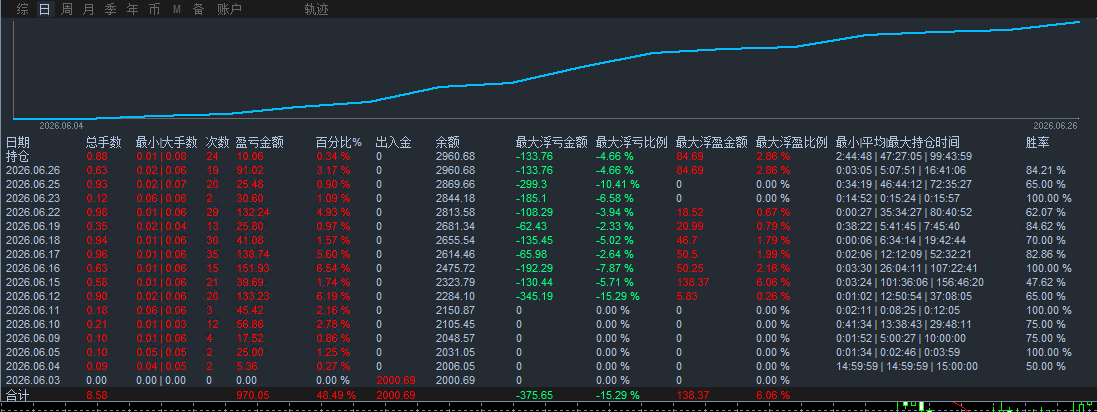Select the 2026.06.09 date row

(x=33, y=338)
